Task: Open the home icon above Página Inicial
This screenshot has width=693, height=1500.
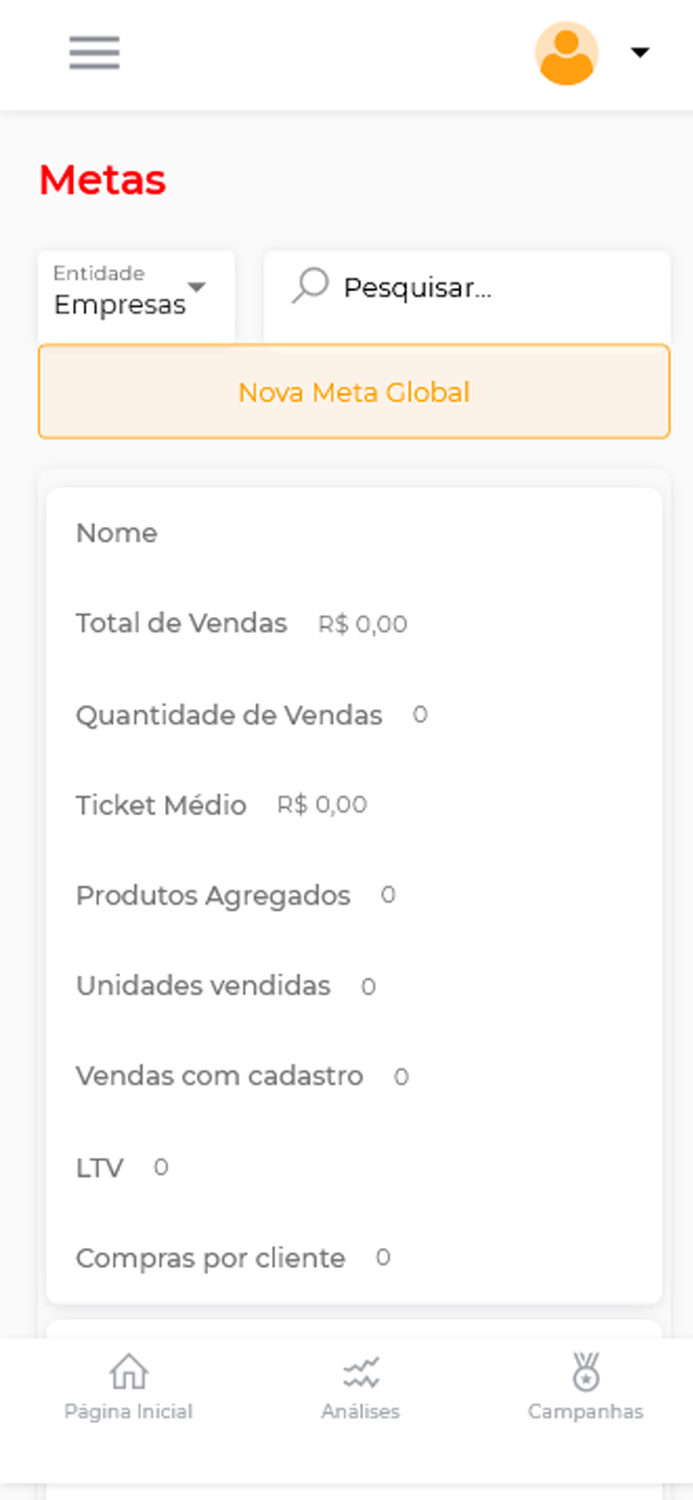Action: point(128,1373)
